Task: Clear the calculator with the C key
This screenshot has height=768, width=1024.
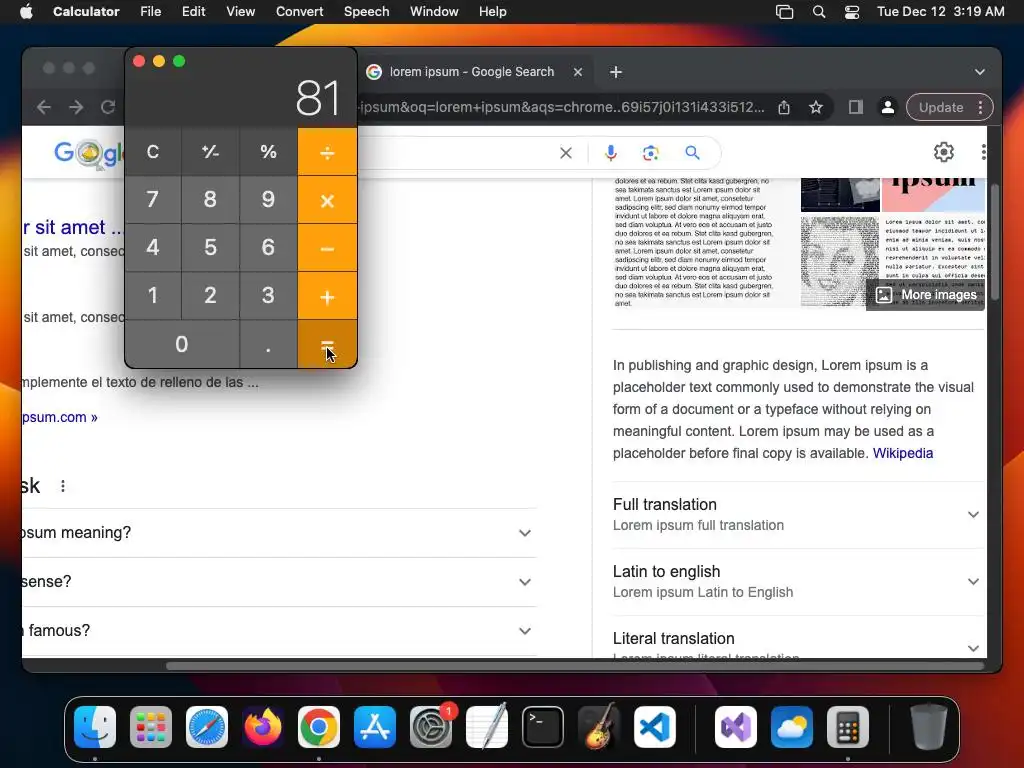Action: [x=153, y=152]
